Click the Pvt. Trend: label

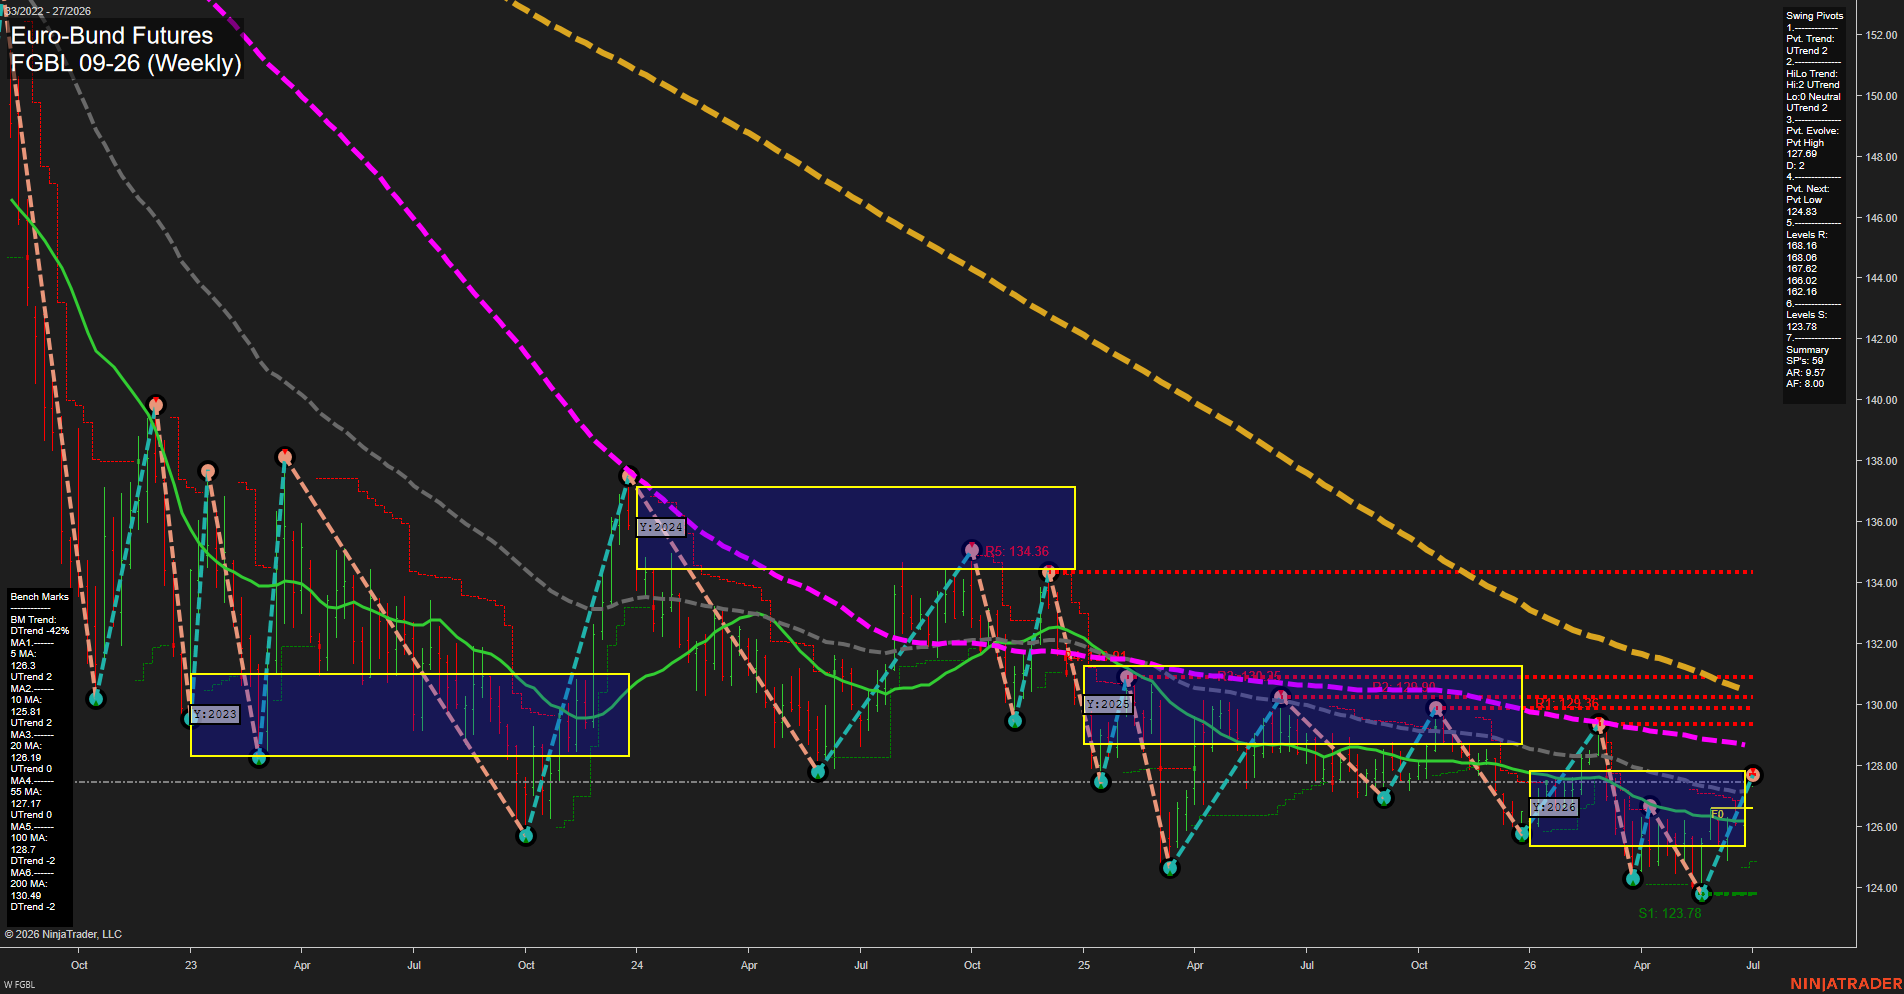1810,39
